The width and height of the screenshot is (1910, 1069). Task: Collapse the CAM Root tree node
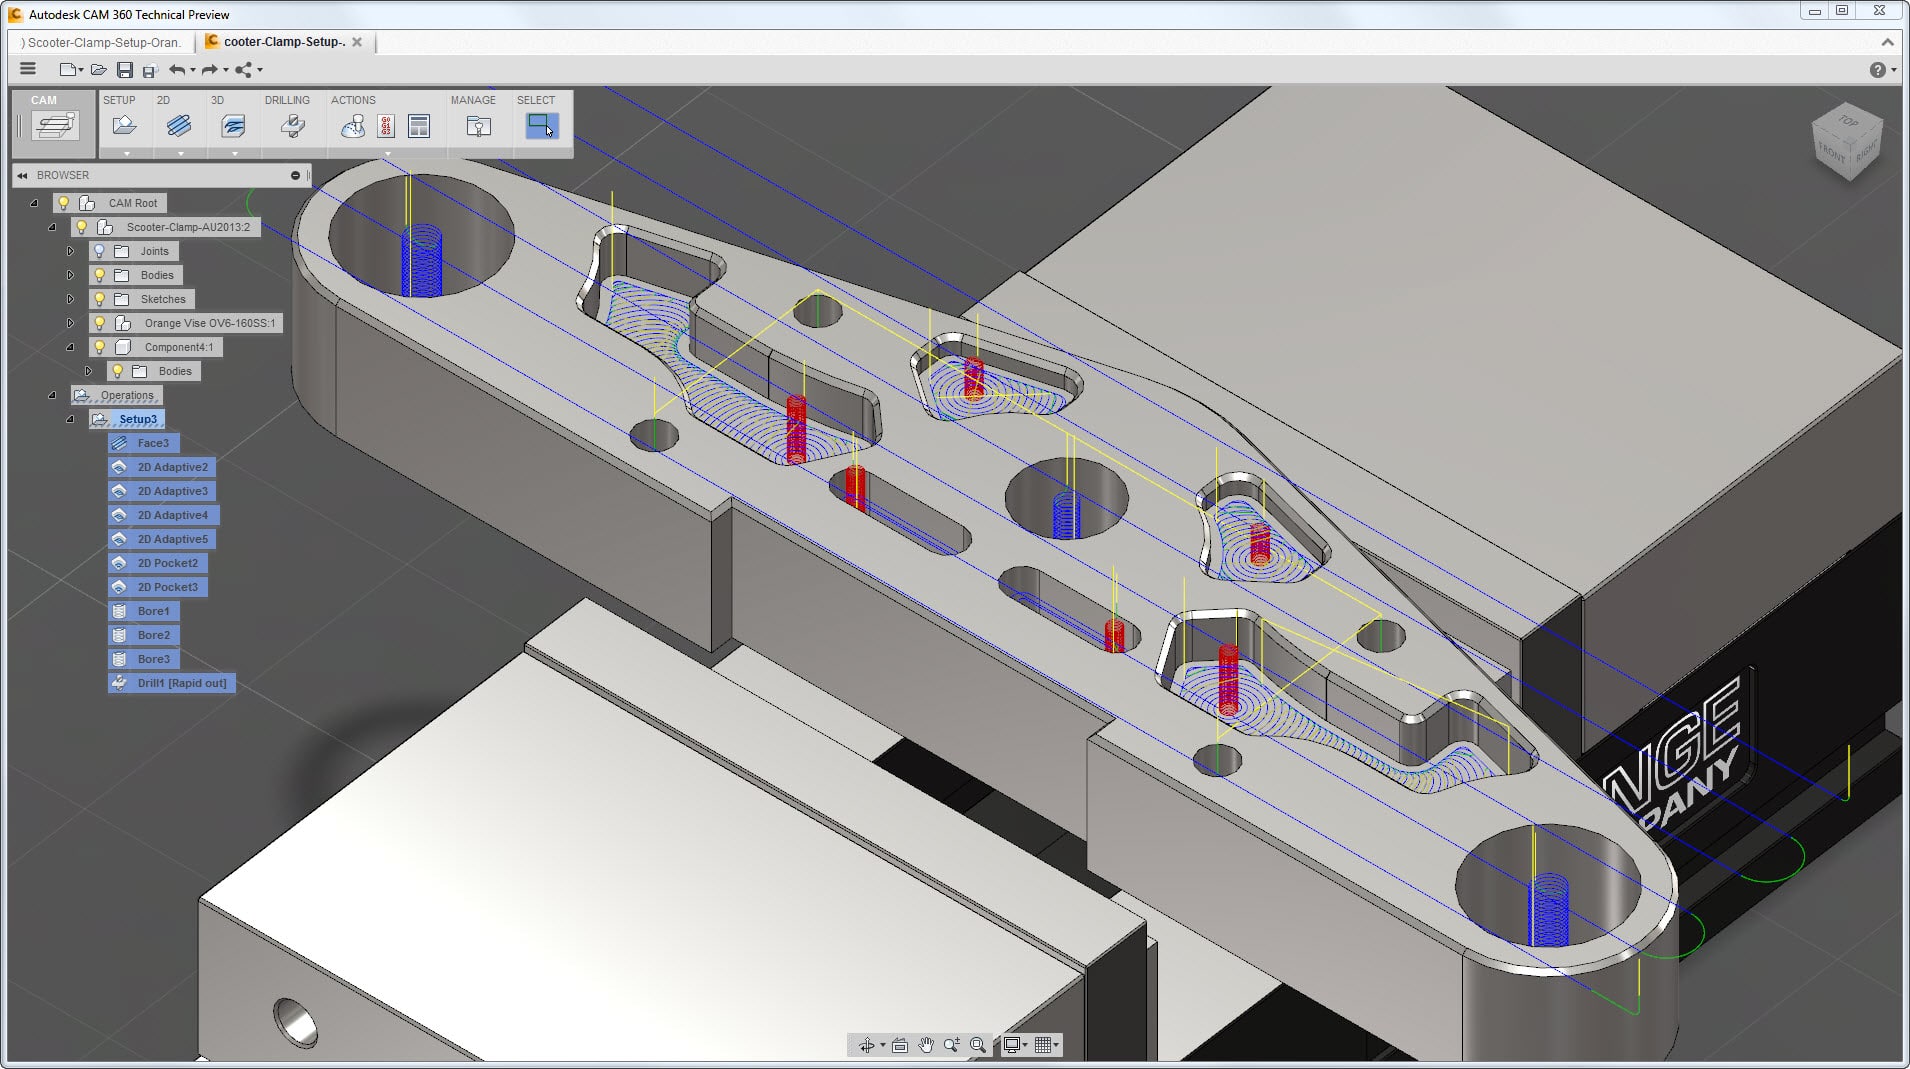click(x=34, y=203)
